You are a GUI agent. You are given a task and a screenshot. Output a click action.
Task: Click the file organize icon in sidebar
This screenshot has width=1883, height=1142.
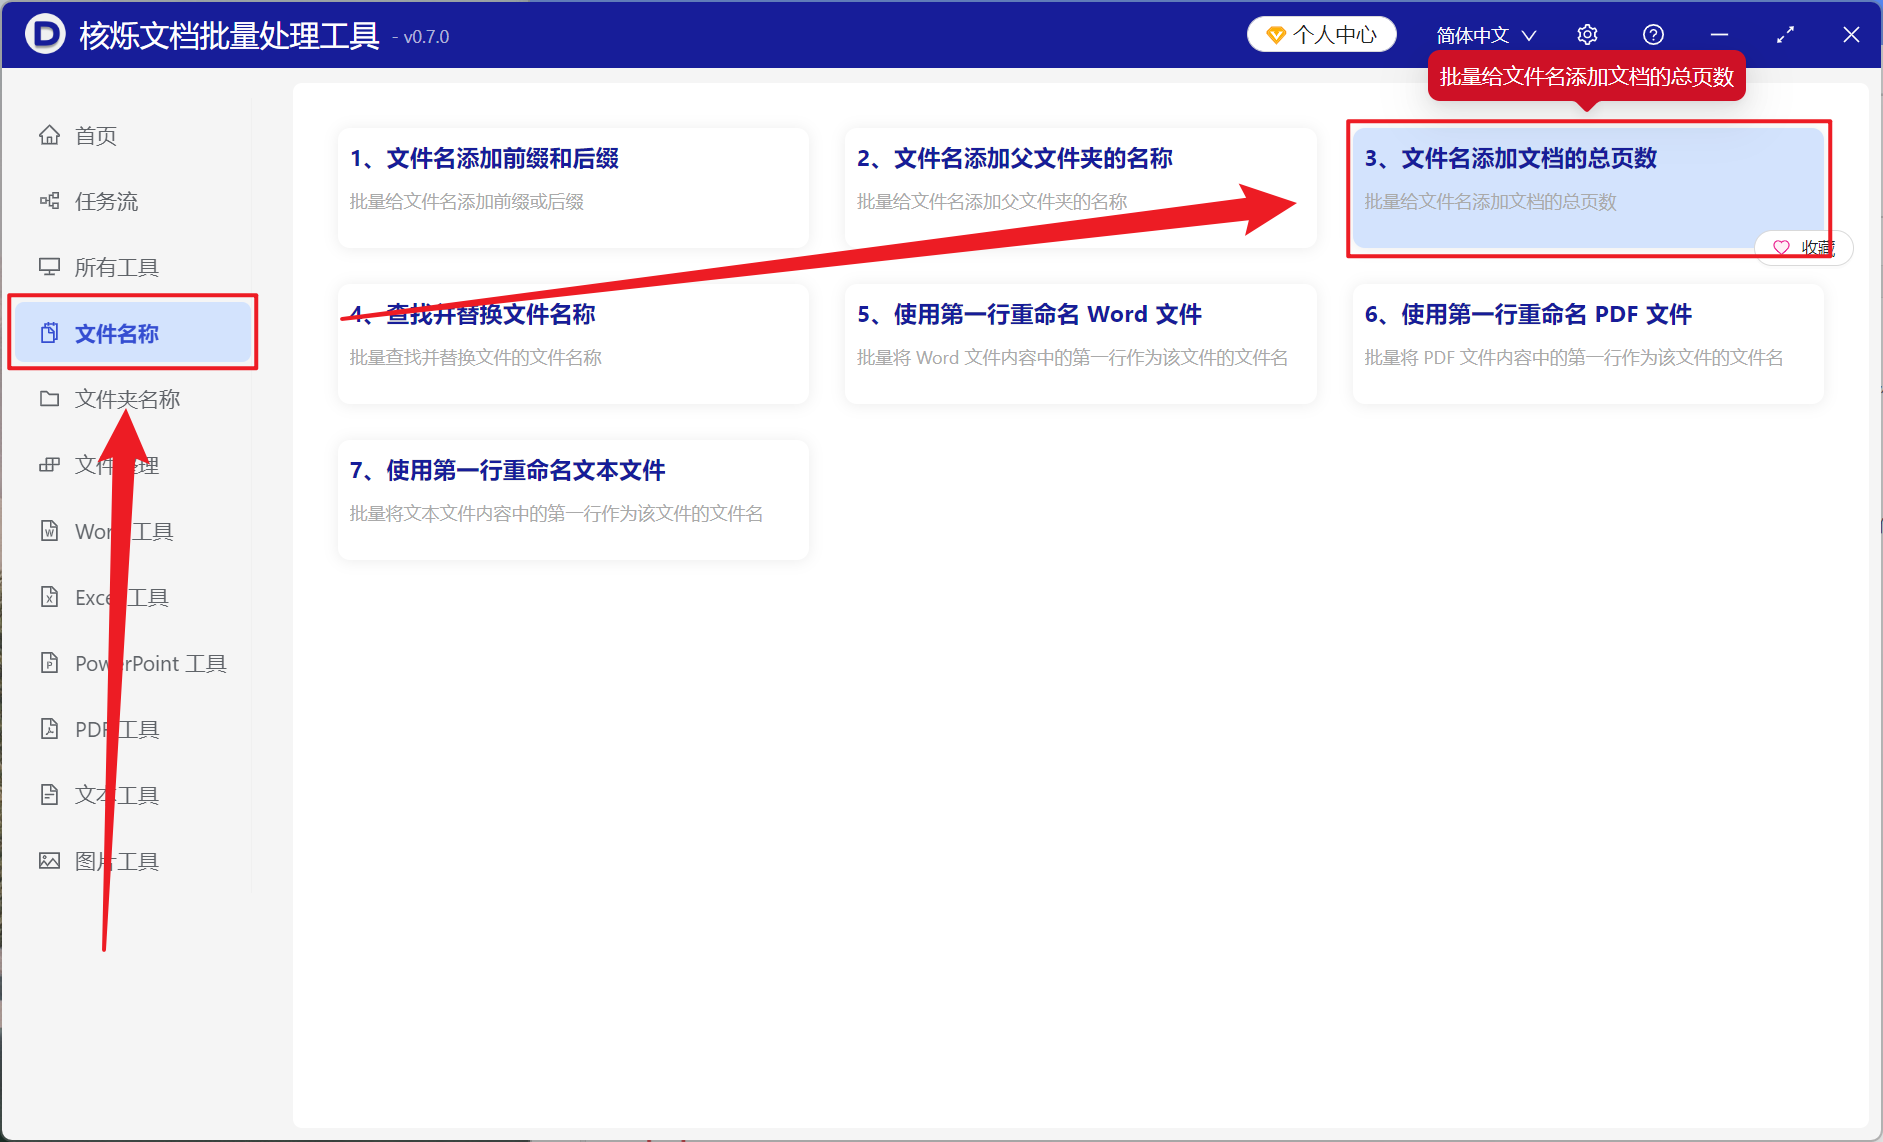pyautogui.click(x=49, y=465)
